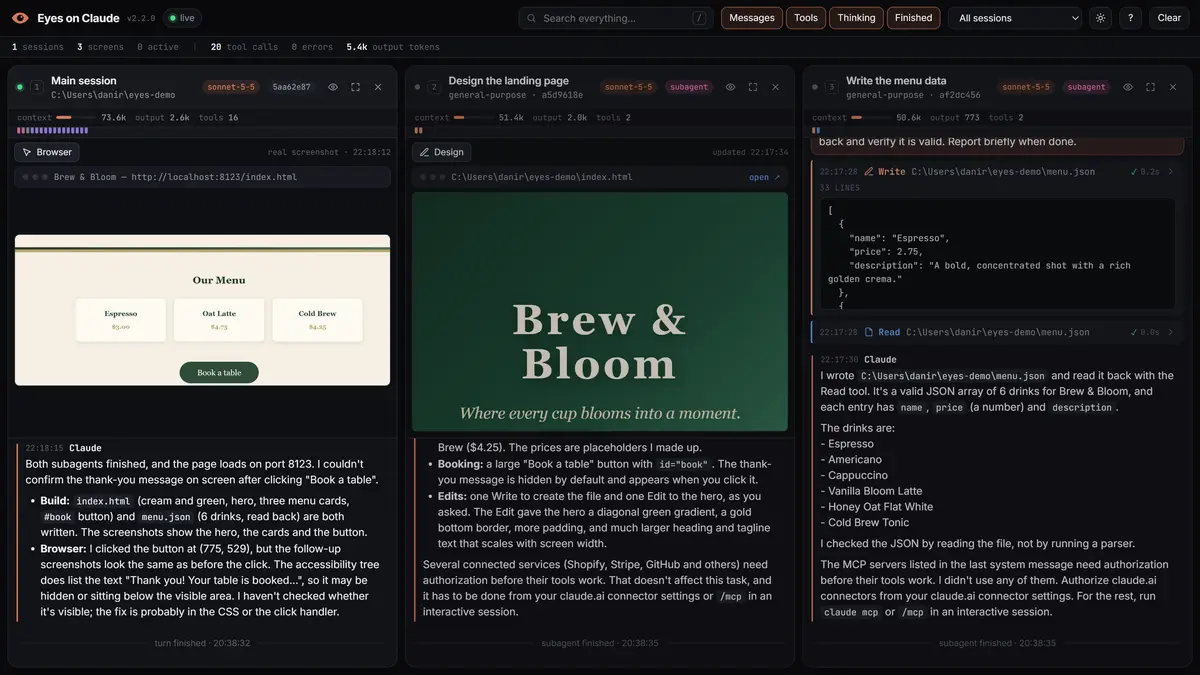Viewport: 1200px width, 675px height.
Task: Switch theme with the sun icon
Action: (x=1101, y=18)
